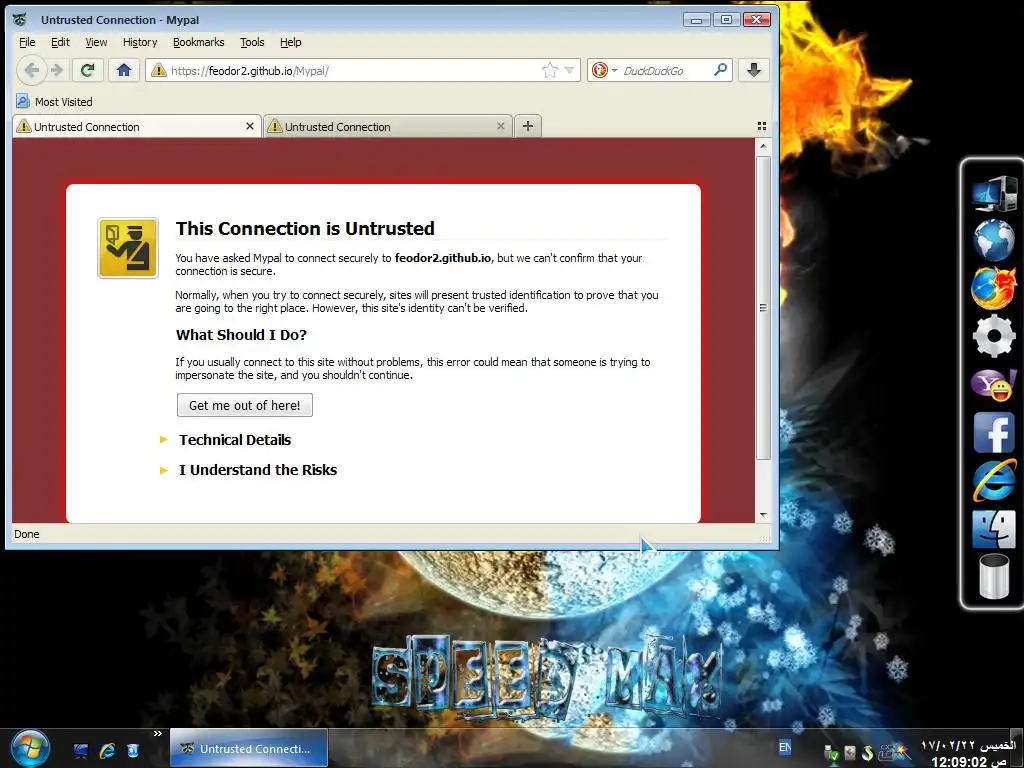
Task: Expand quick launch overflow chevron
Action: (x=157, y=733)
